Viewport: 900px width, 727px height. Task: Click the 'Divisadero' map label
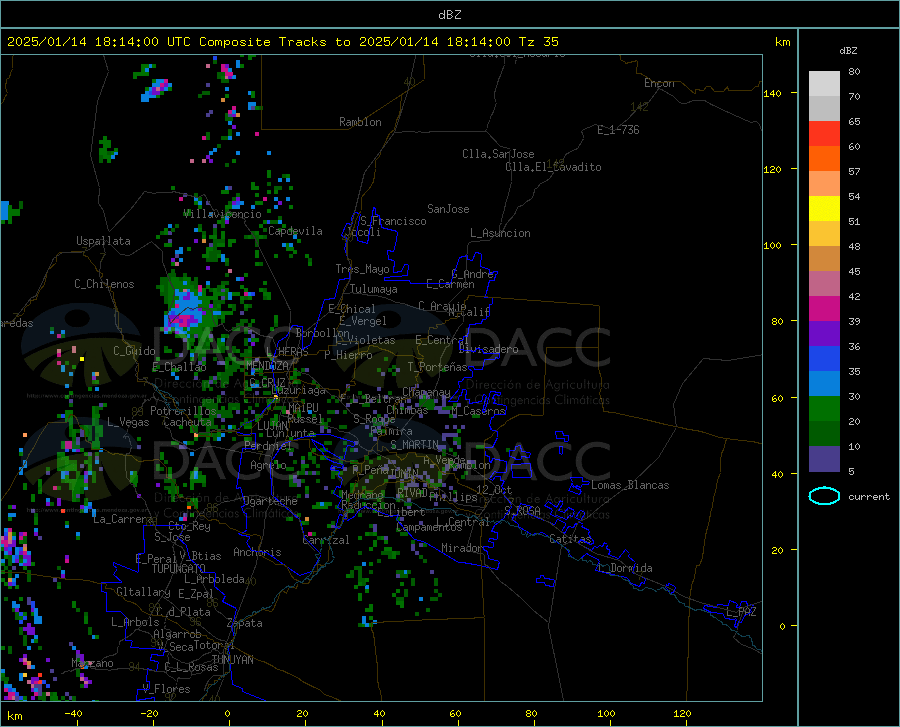pyautogui.click(x=488, y=349)
